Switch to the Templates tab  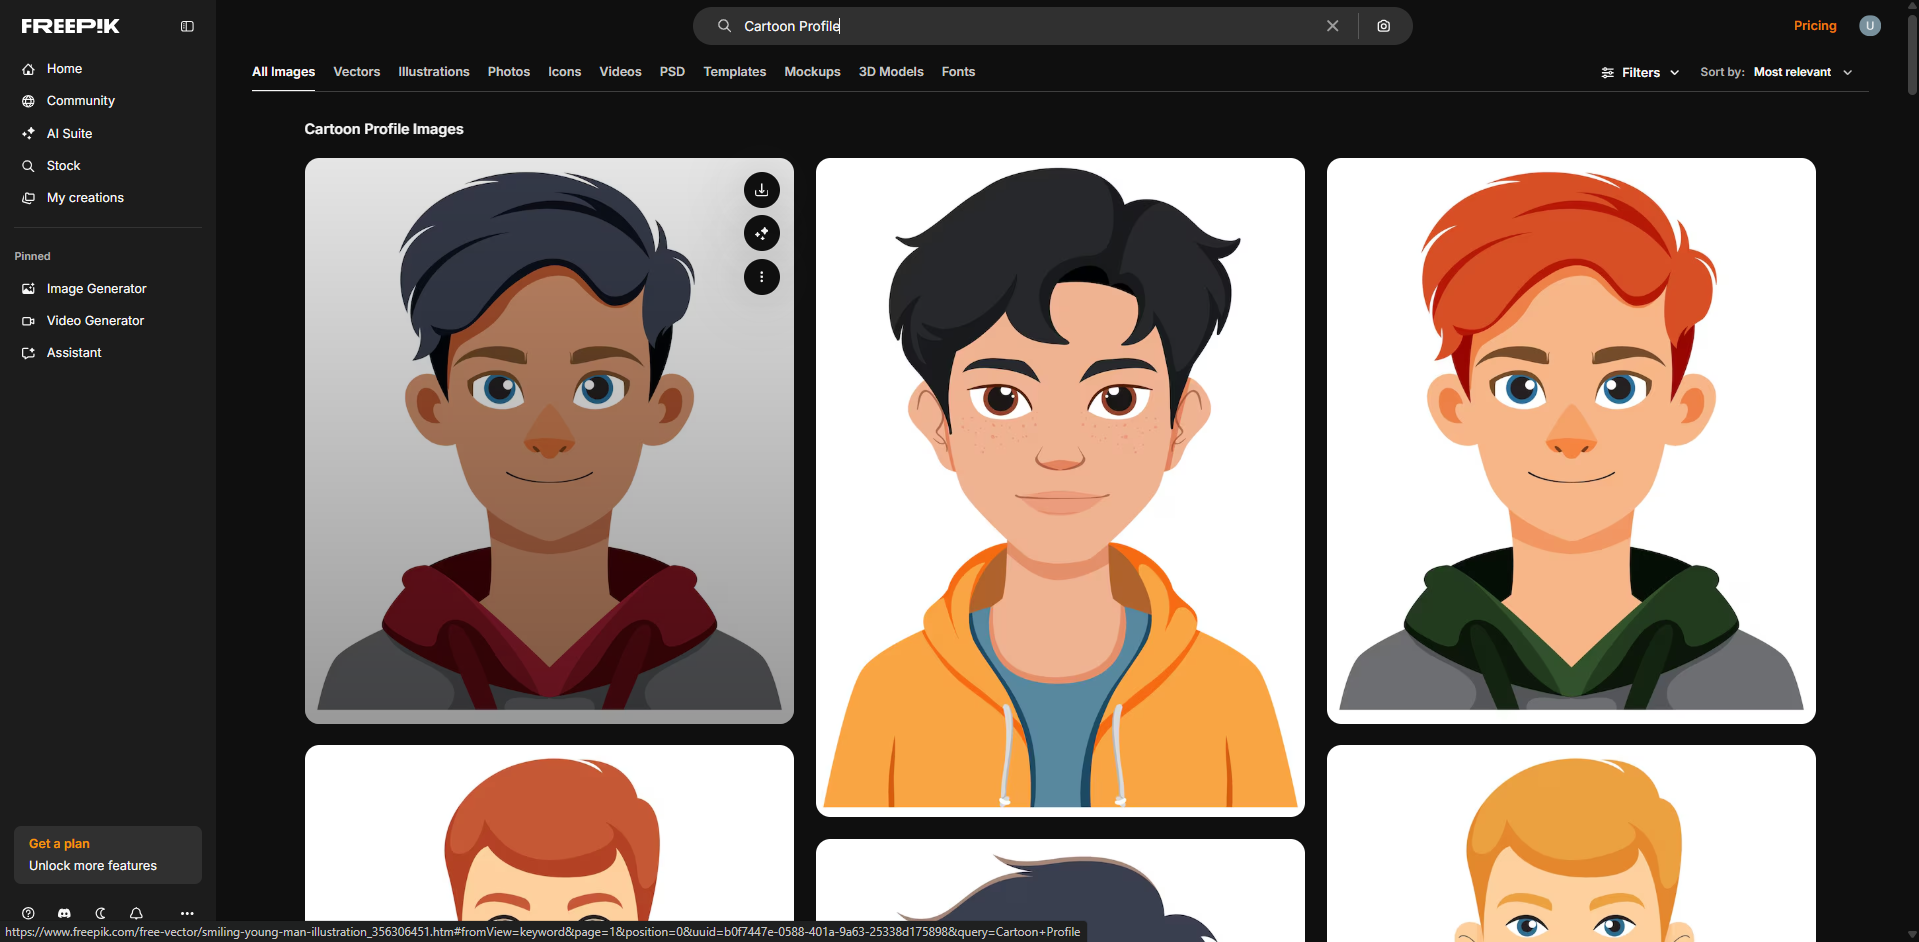735,72
